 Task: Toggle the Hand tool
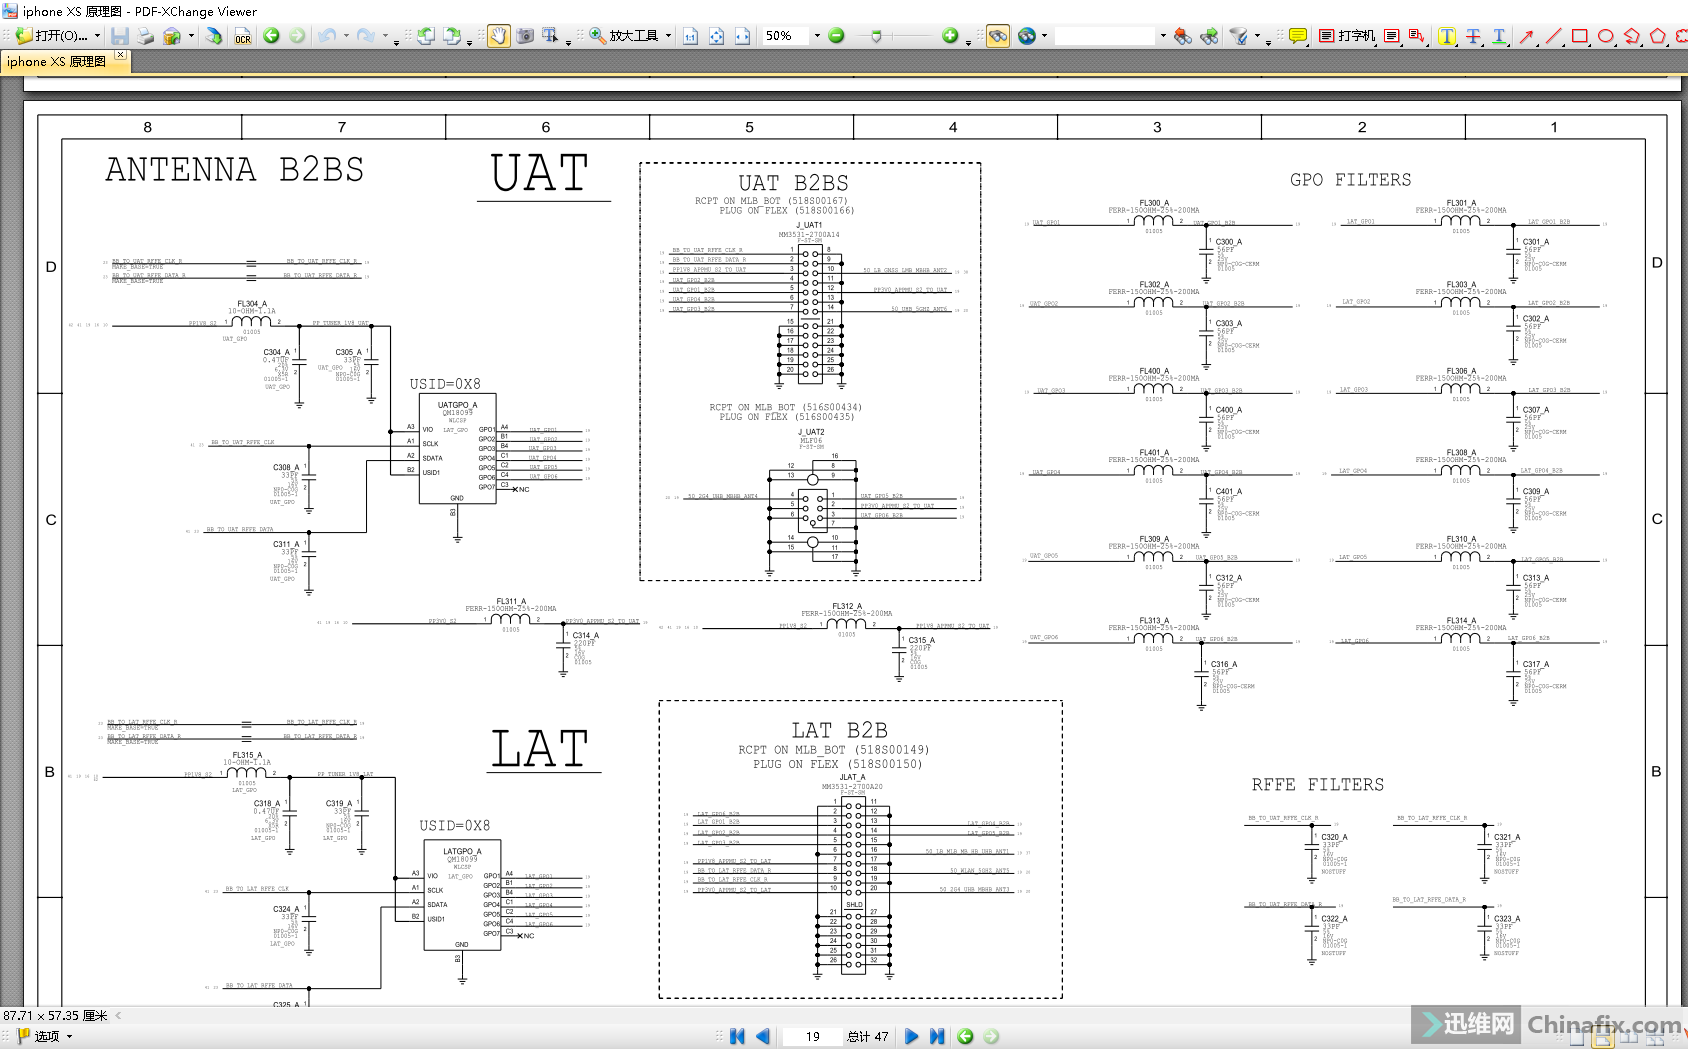click(x=498, y=36)
